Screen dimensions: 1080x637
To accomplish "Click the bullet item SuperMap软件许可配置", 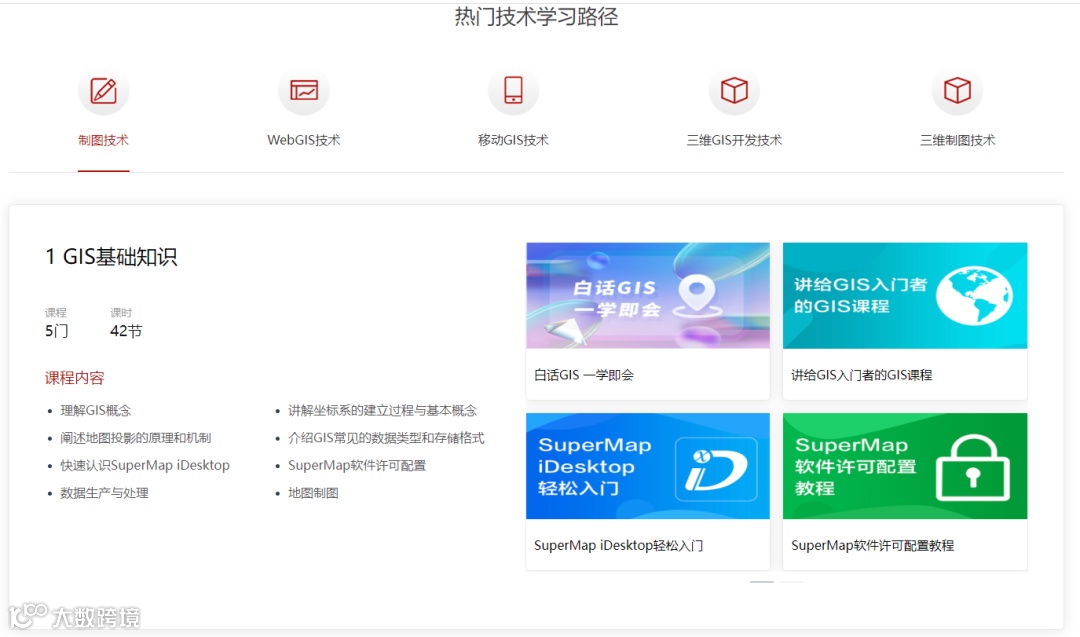I will 357,466.
